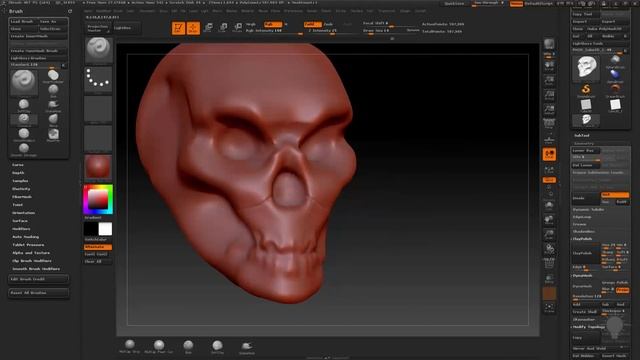
Task: Toggle DynaMesh Project option
Action: click(x=622, y=290)
